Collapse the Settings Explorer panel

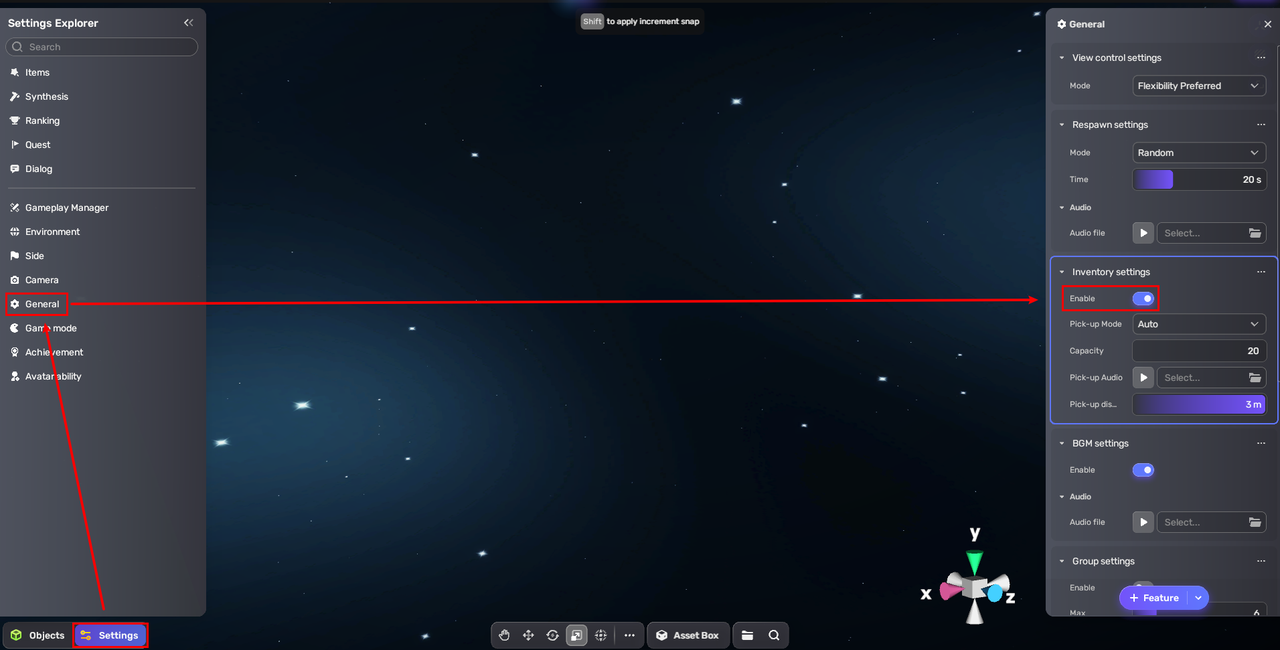[188, 23]
